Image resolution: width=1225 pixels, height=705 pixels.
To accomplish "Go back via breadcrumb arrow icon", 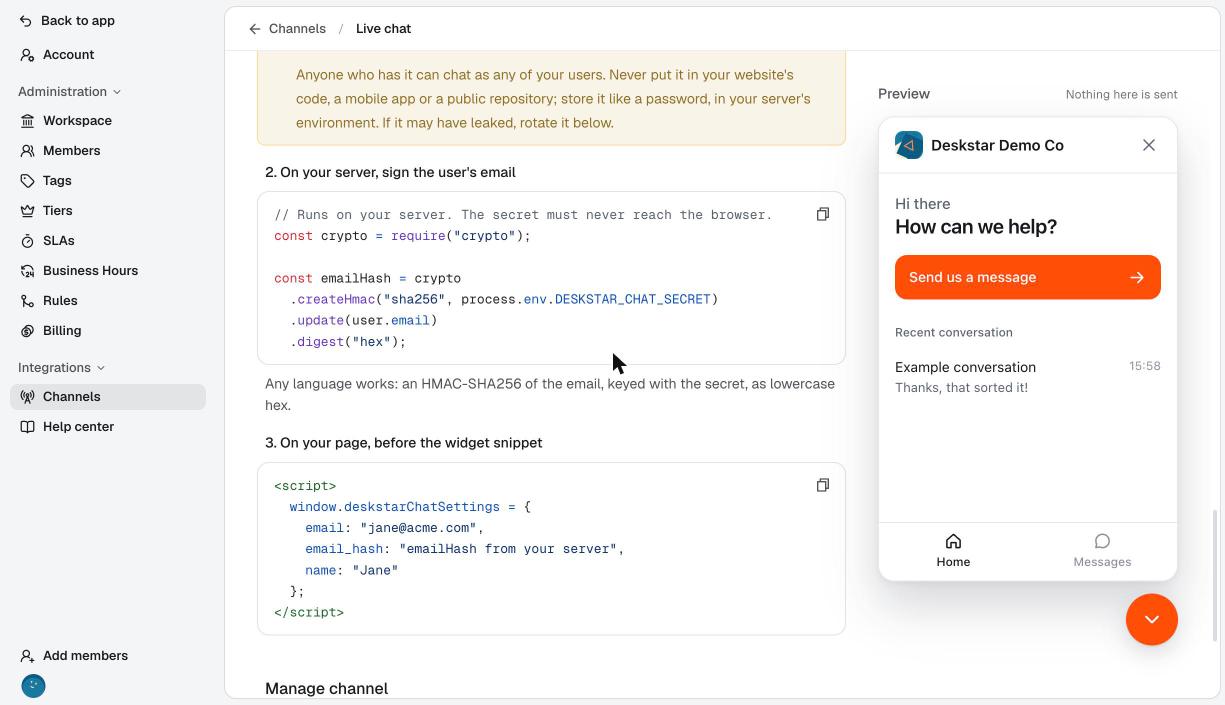I will 255,29.
